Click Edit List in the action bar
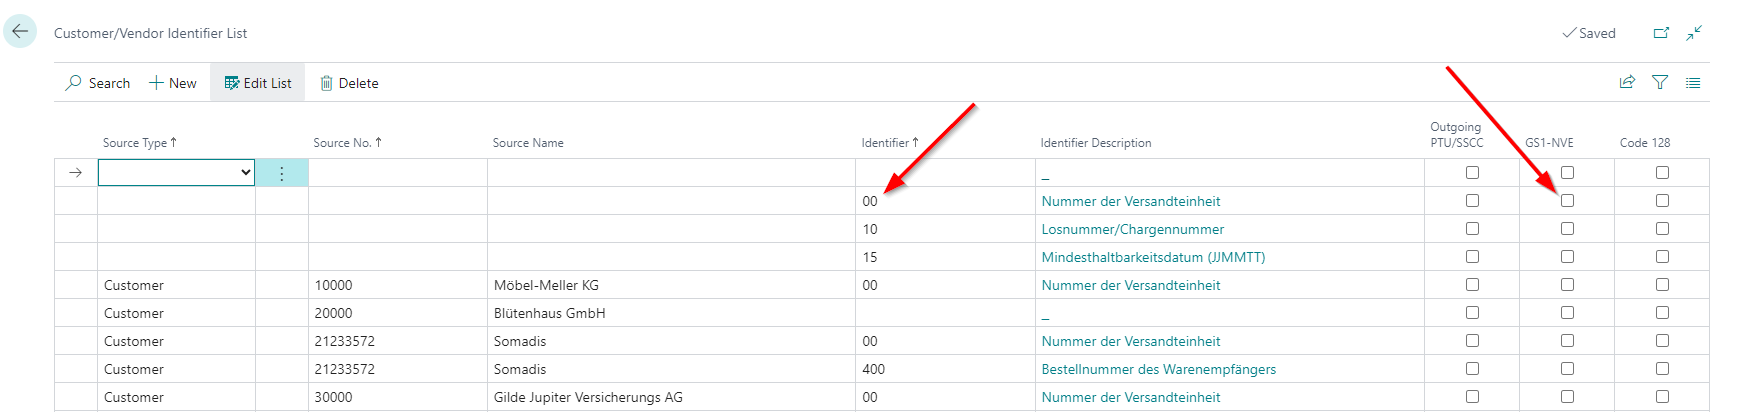This screenshot has height=412, width=1753. pos(258,83)
